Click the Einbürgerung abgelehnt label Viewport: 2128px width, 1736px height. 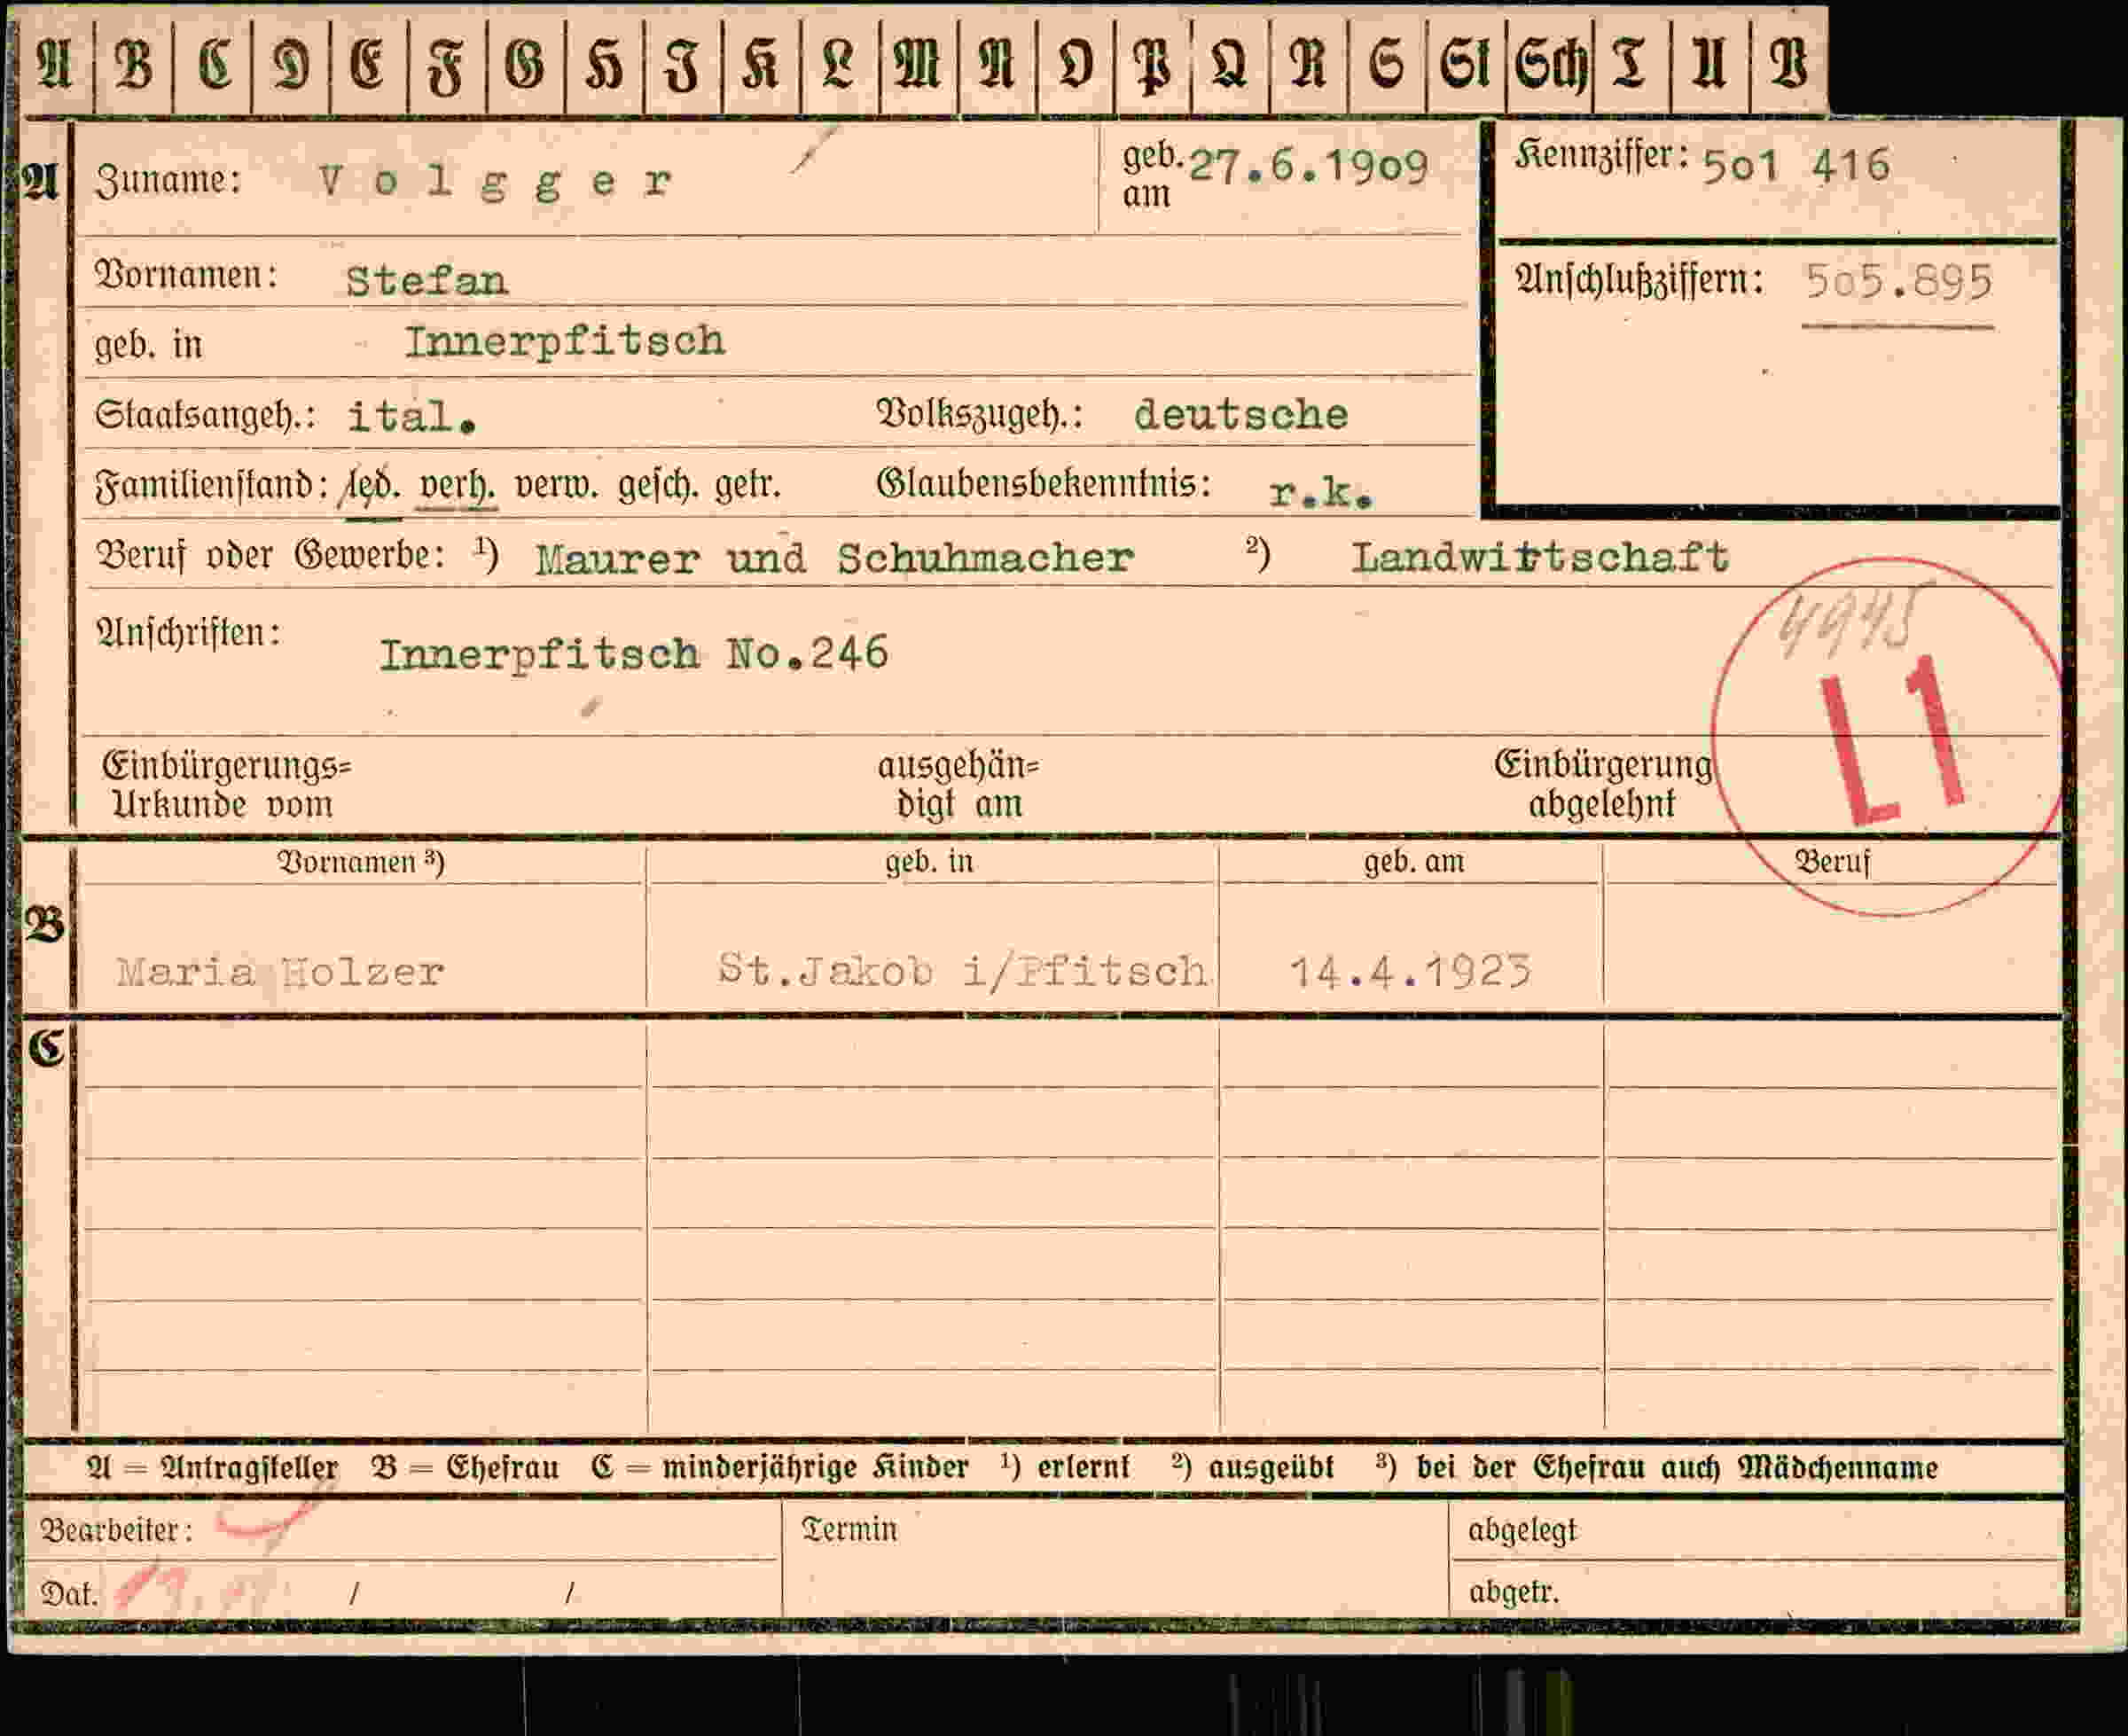(x=1602, y=784)
